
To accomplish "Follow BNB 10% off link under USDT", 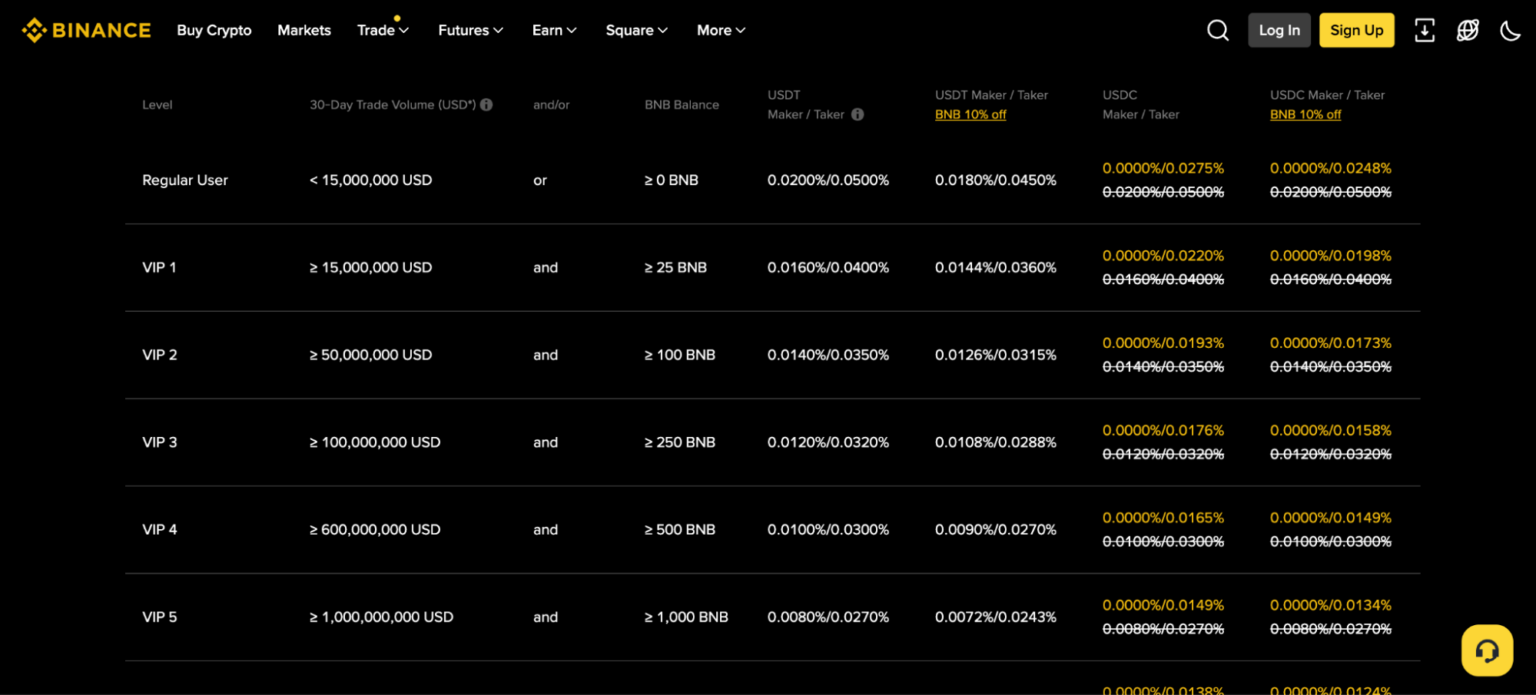I will [970, 115].
